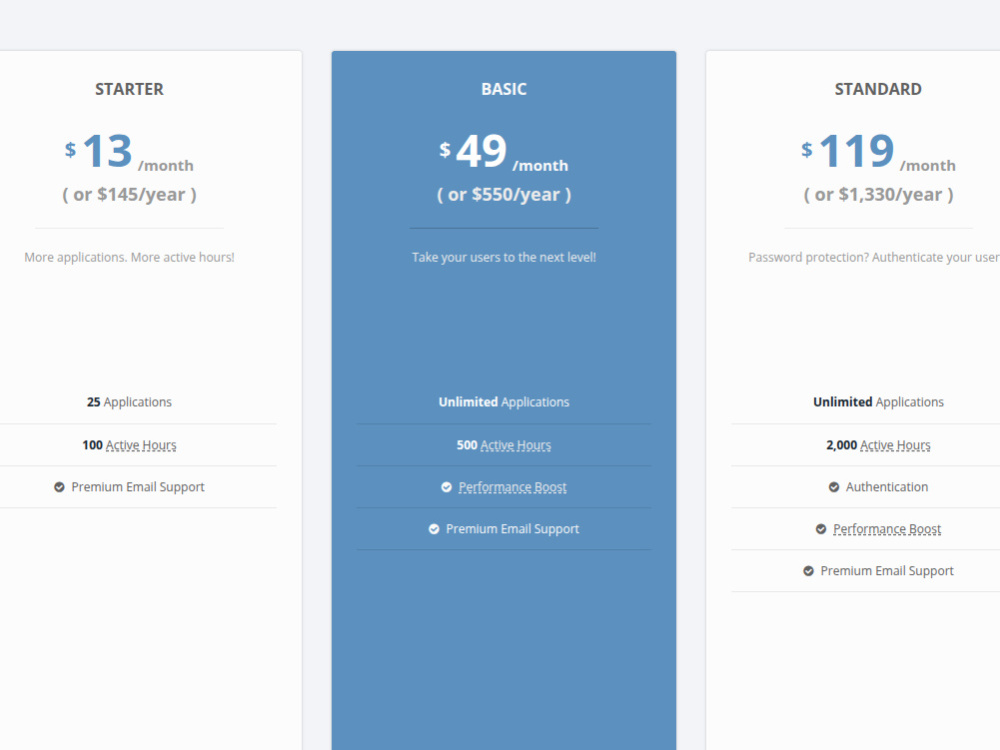Click 'Take your users to the next level!' tagline
Screen dimensions: 1000x750
pyautogui.click(x=504, y=258)
